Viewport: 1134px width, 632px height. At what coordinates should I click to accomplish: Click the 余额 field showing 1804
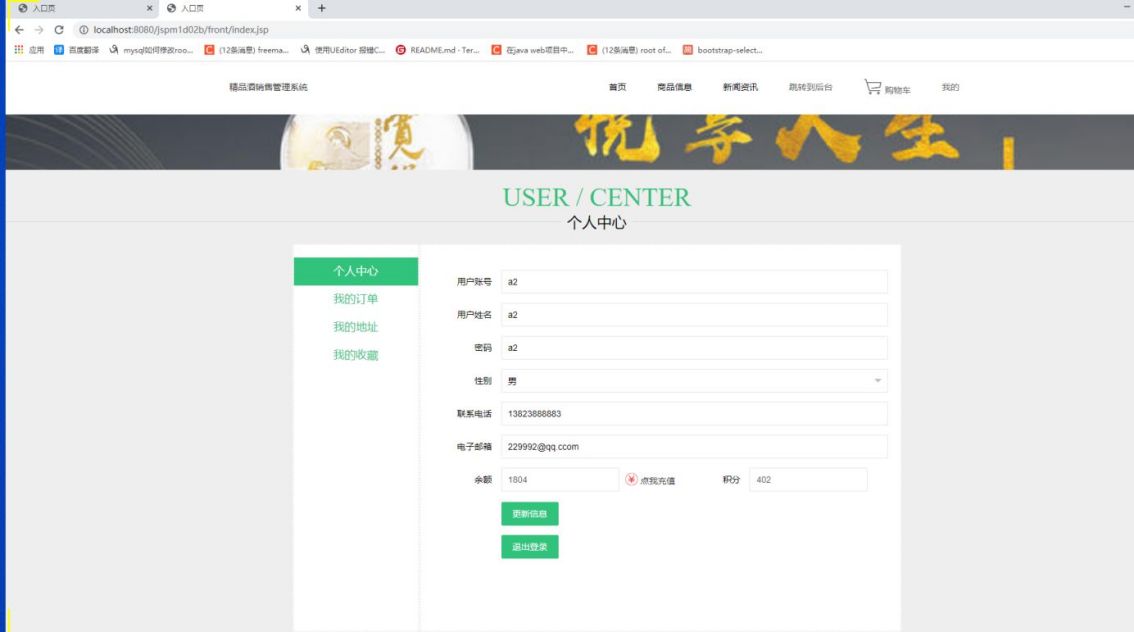[x=560, y=479]
